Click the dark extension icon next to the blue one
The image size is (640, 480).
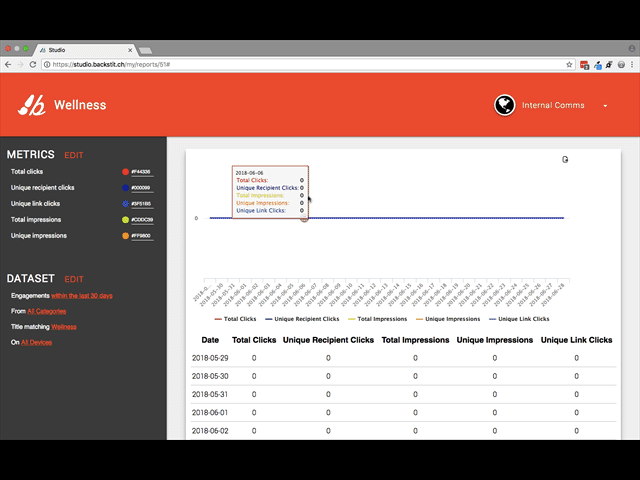point(609,64)
